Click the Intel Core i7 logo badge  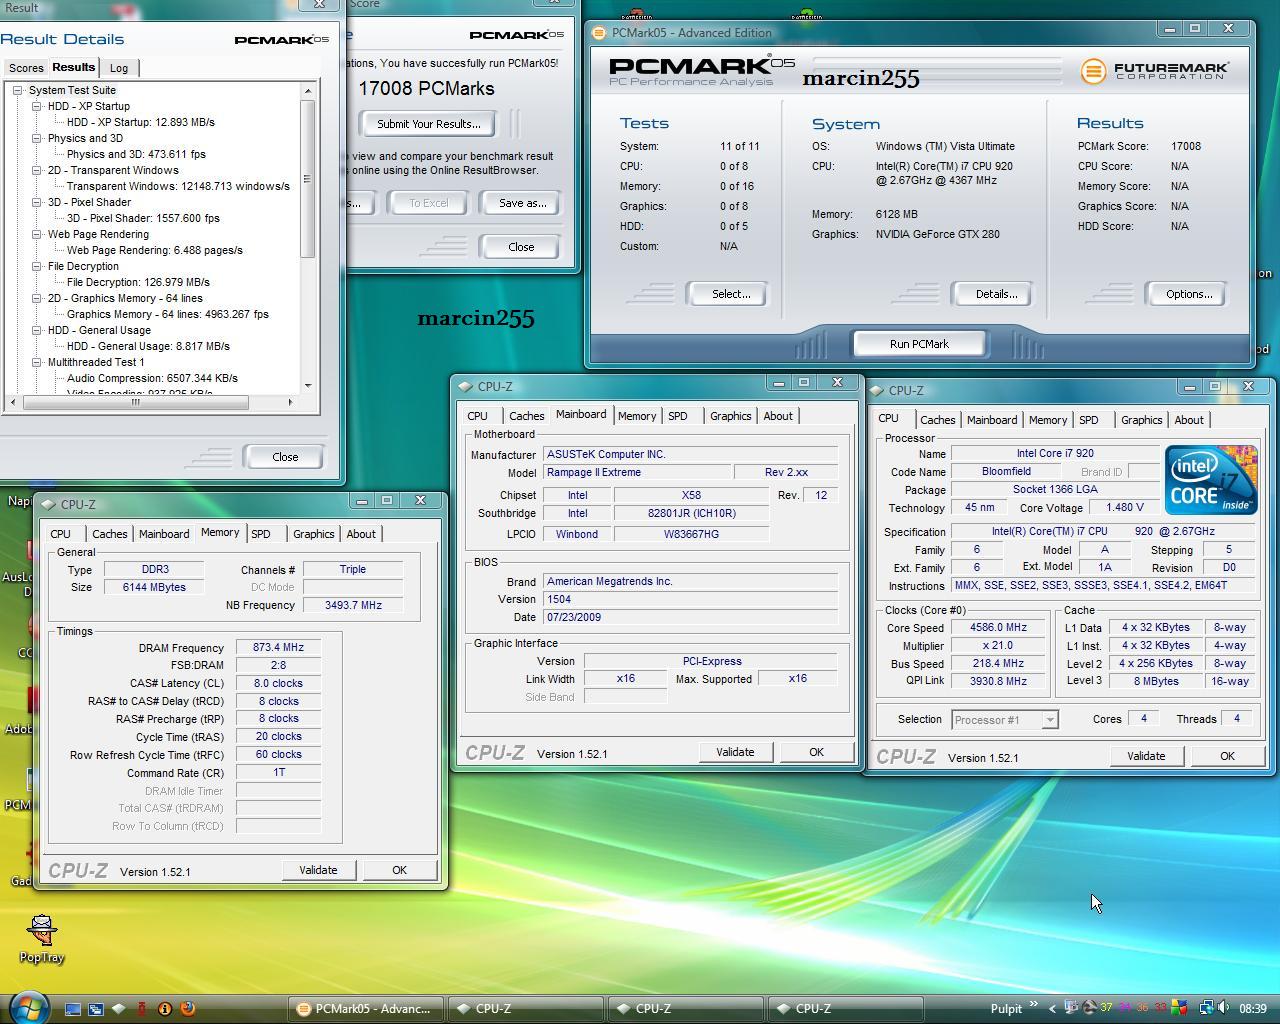1211,479
